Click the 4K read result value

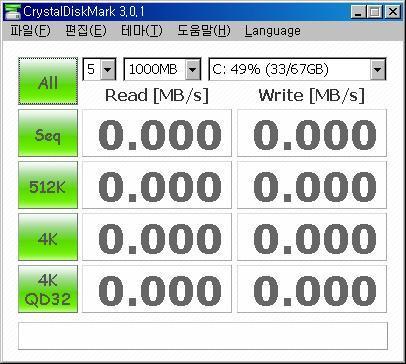(157, 237)
